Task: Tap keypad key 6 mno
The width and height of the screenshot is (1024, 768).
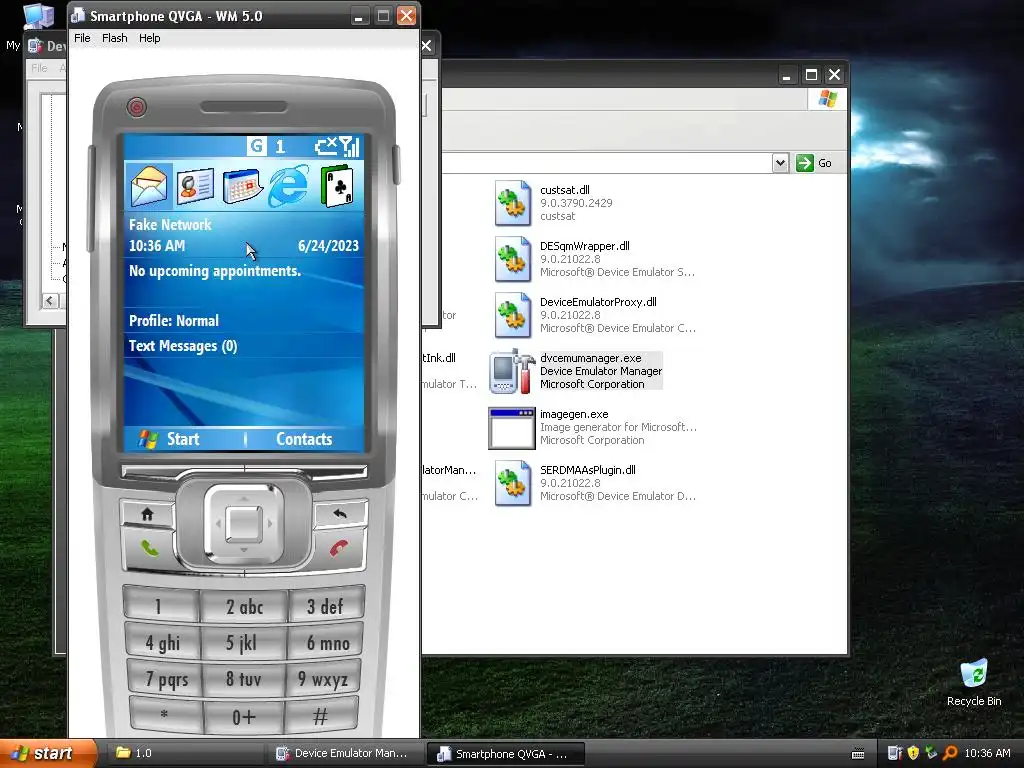Action: point(326,643)
